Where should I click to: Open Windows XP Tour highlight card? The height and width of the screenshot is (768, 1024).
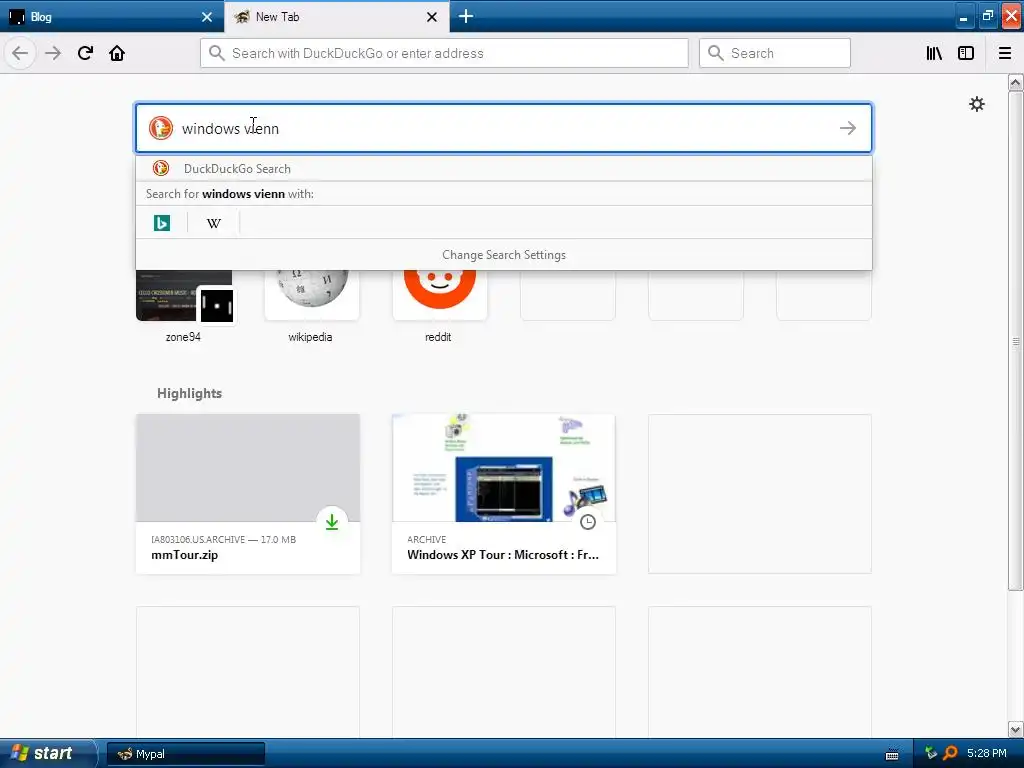504,494
